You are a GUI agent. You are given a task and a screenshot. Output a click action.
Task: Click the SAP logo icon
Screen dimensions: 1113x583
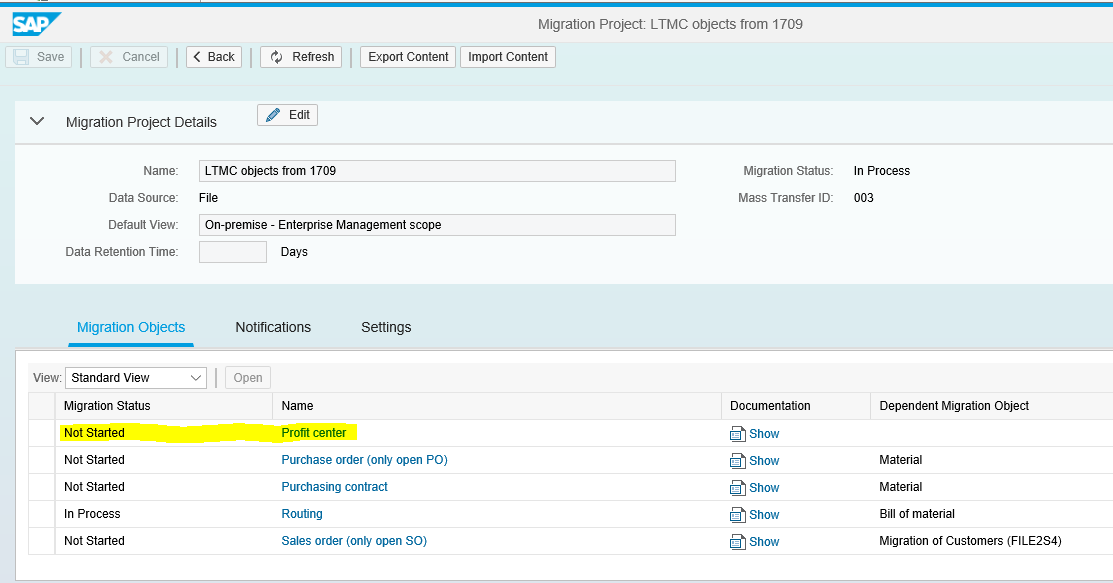(37, 24)
